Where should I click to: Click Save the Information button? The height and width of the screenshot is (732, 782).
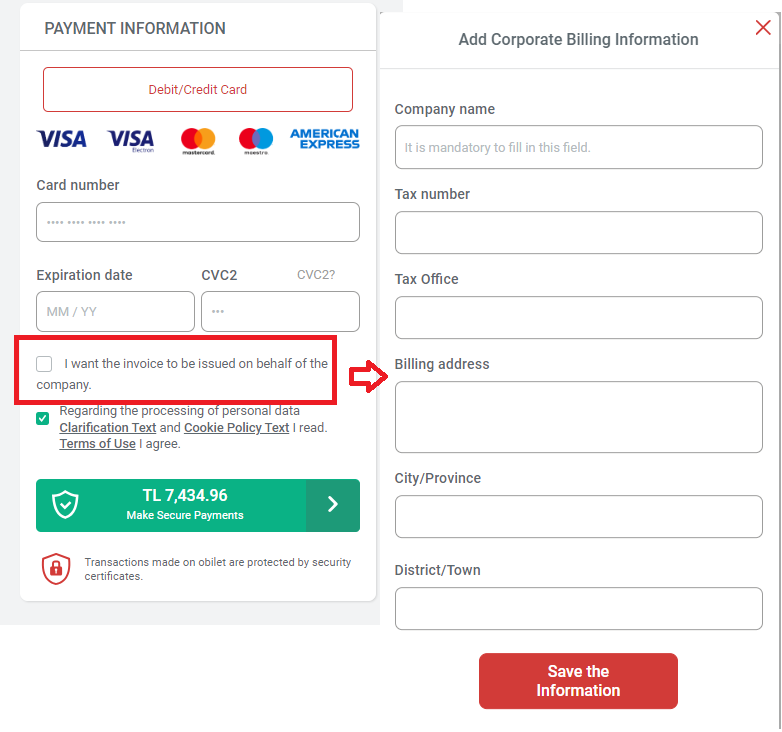pyautogui.click(x=578, y=681)
